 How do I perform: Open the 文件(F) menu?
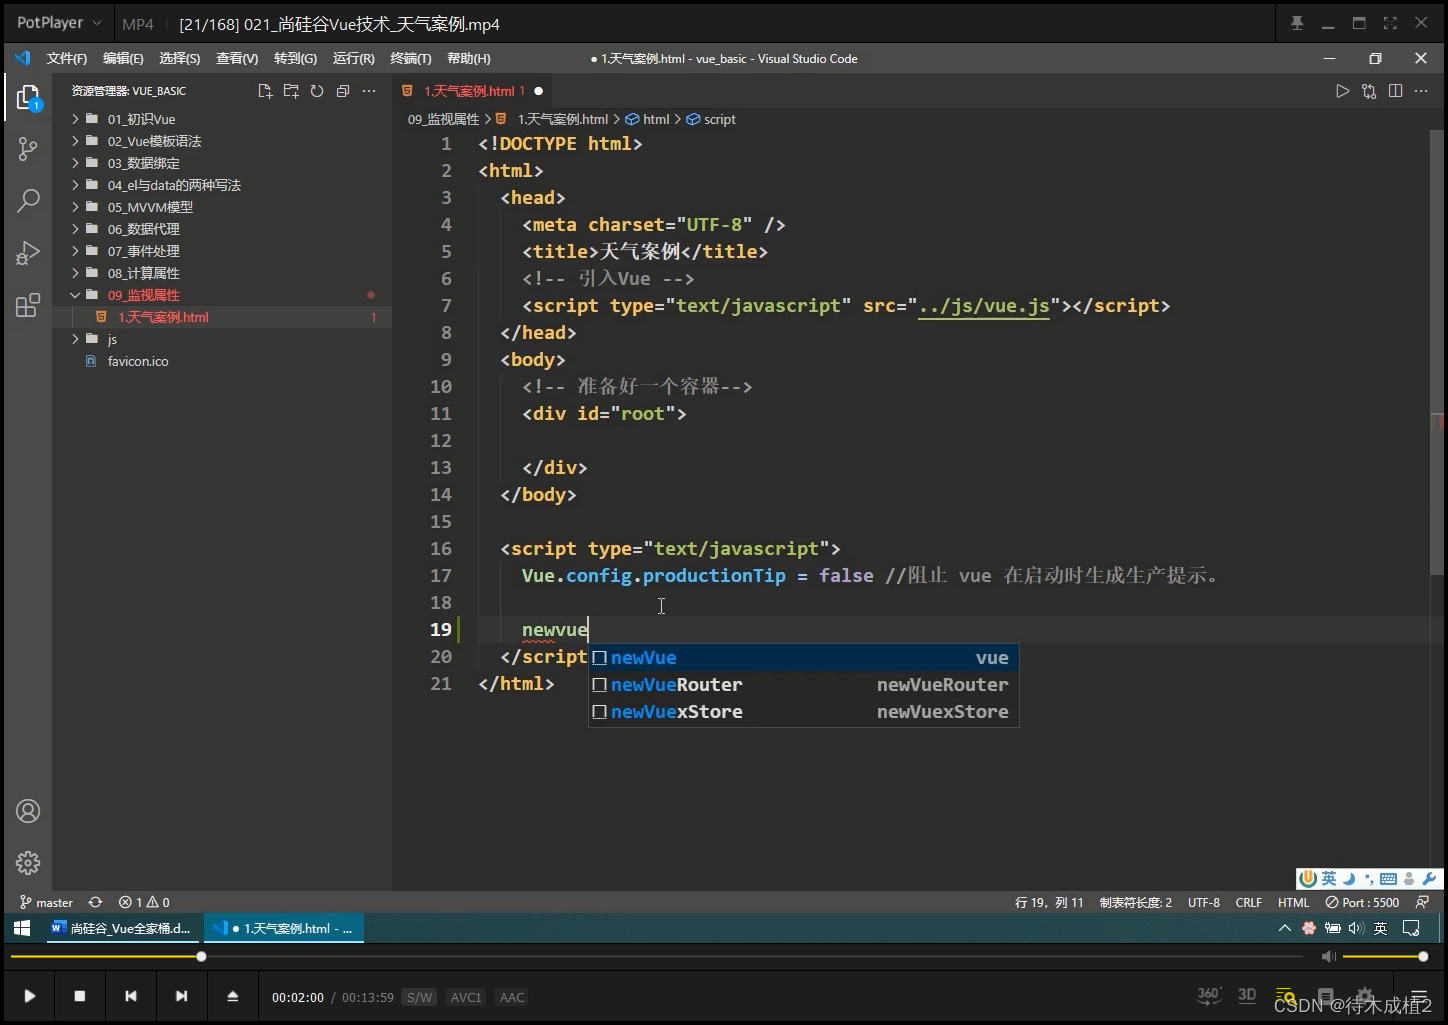[x=67, y=58]
